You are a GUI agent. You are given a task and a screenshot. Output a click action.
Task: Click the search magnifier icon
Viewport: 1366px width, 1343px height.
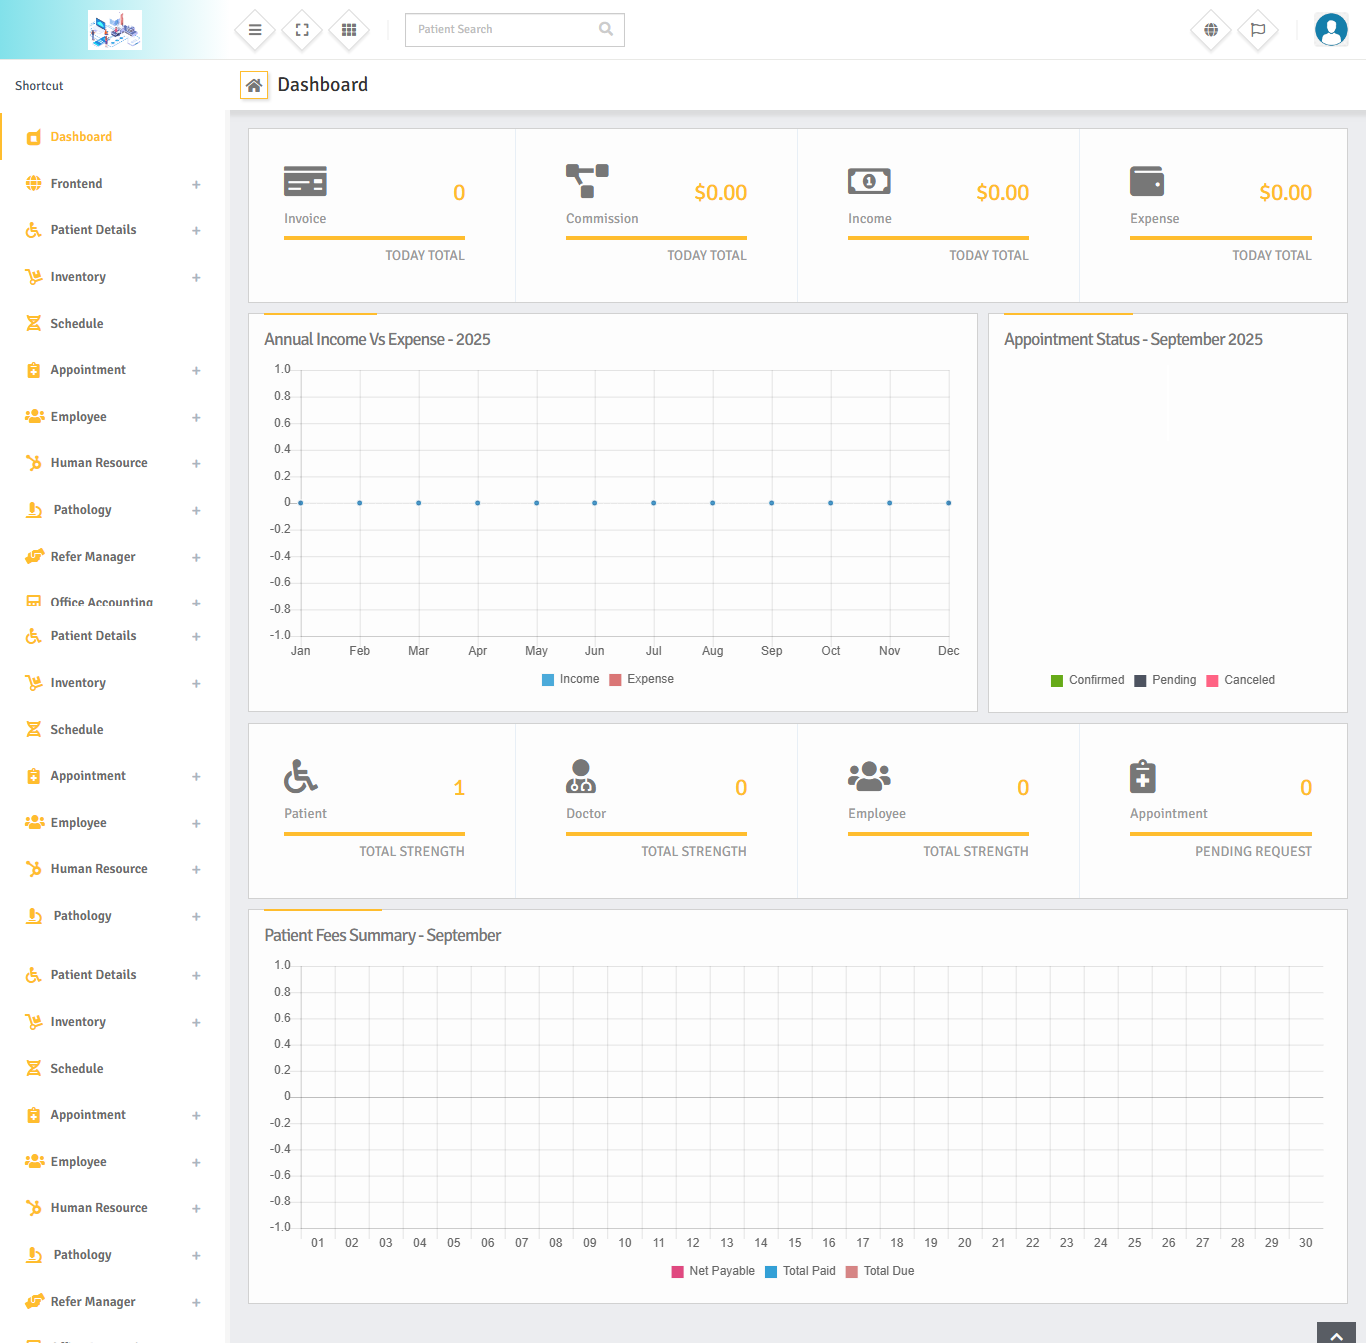tap(606, 29)
